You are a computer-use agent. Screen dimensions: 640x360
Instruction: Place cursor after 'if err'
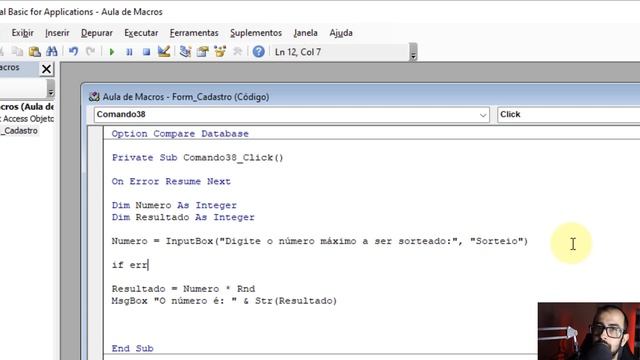coord(149,265)
